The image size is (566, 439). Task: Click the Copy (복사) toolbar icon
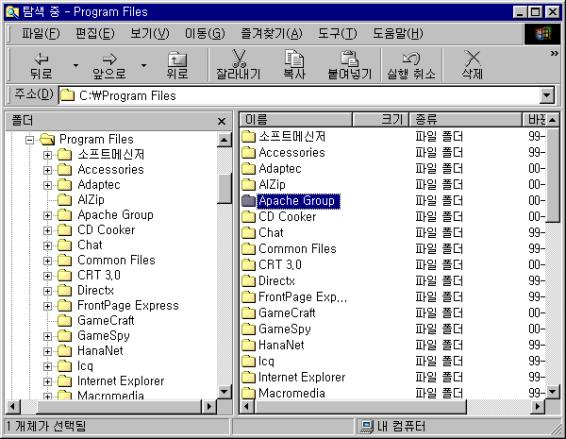(294, 58)
